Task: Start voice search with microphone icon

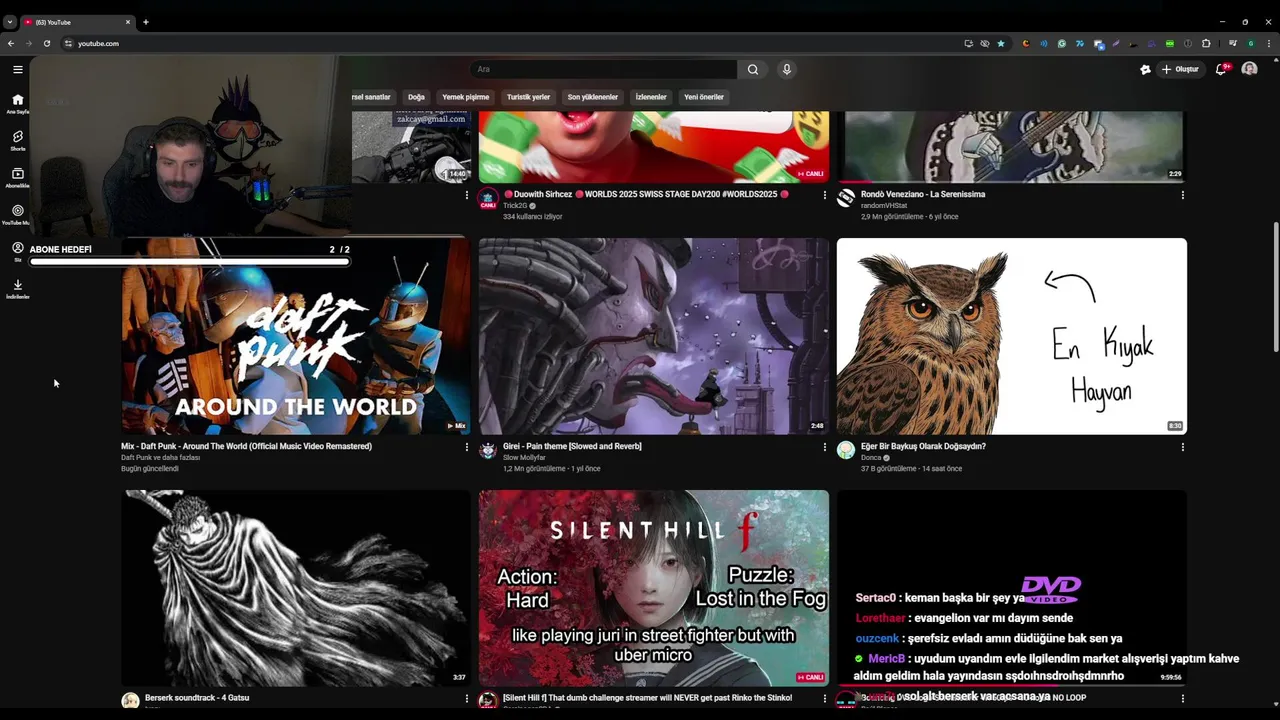Action: [x=787, y=69]
